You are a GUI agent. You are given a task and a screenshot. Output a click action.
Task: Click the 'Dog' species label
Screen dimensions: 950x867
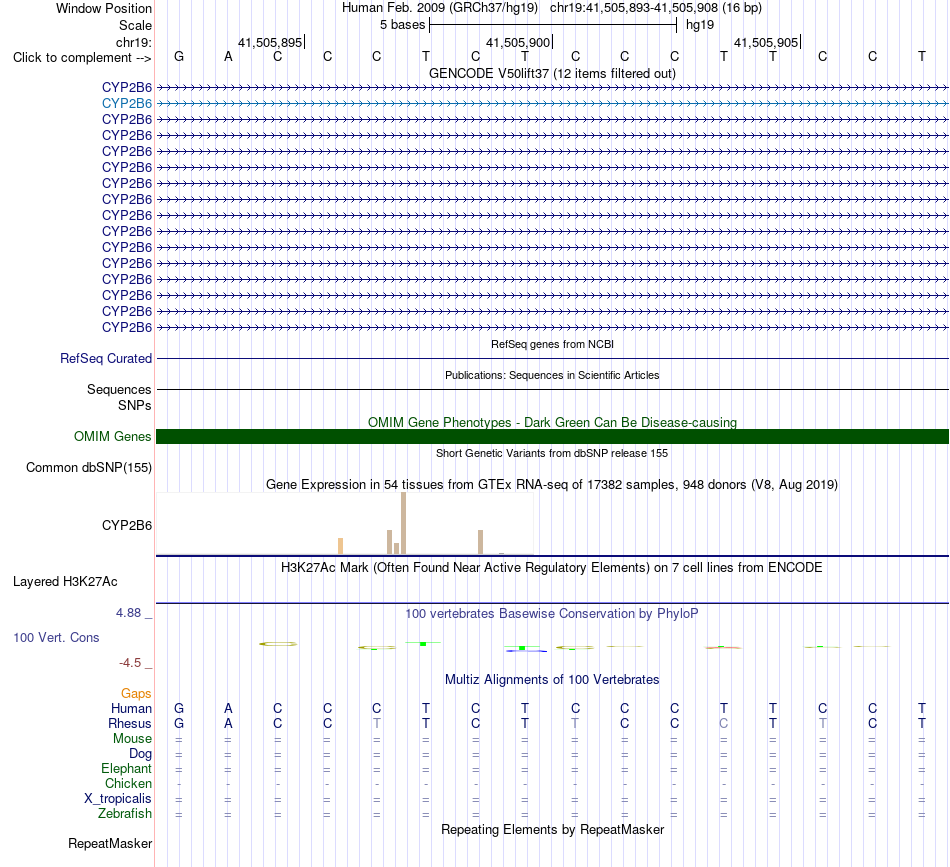[140, 754]
